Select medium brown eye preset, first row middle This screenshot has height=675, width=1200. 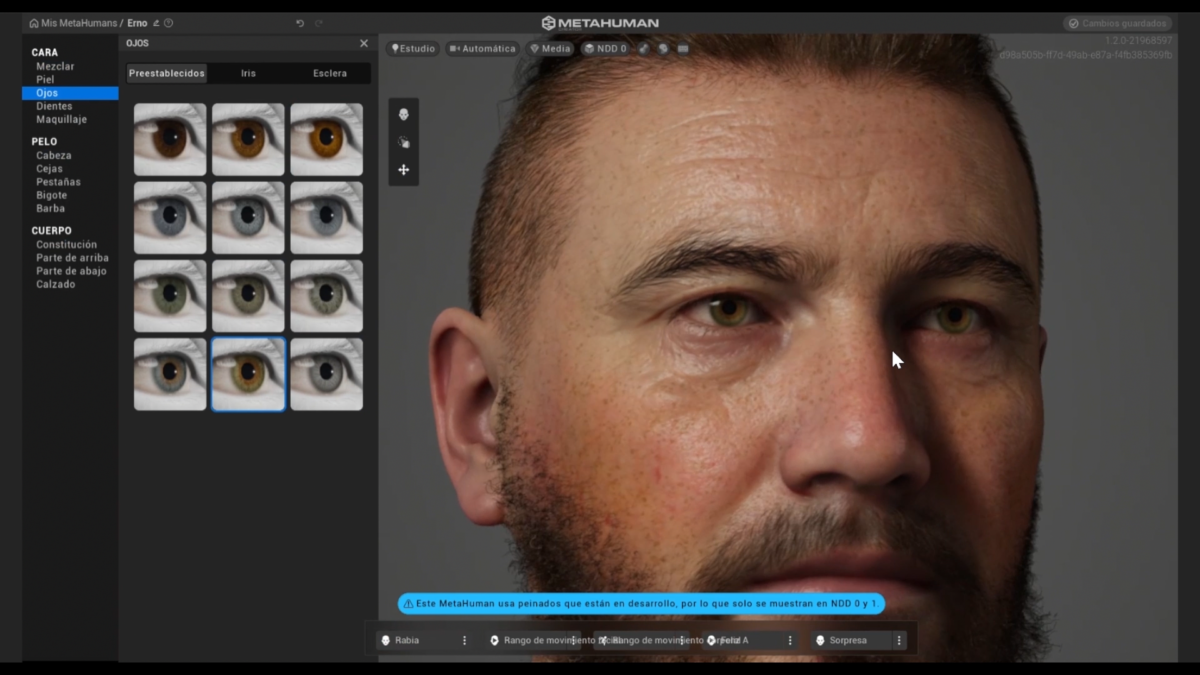coord(248,139)
